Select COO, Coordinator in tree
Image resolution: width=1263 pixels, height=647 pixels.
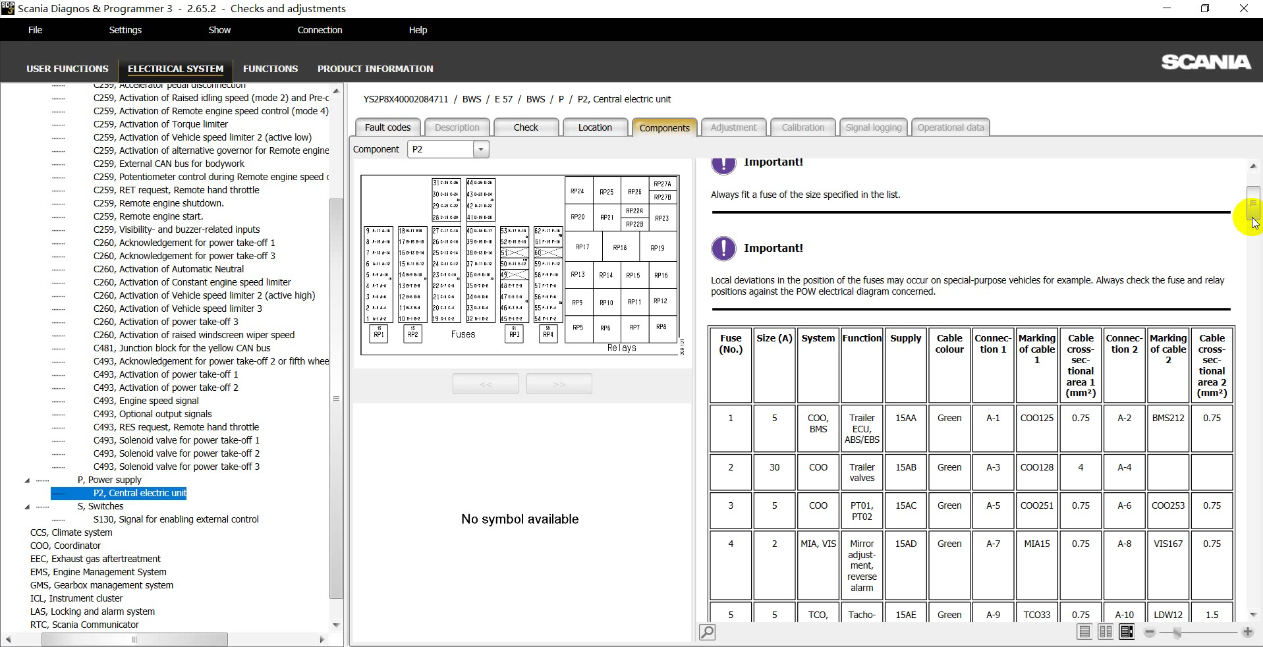pos(65,546)
